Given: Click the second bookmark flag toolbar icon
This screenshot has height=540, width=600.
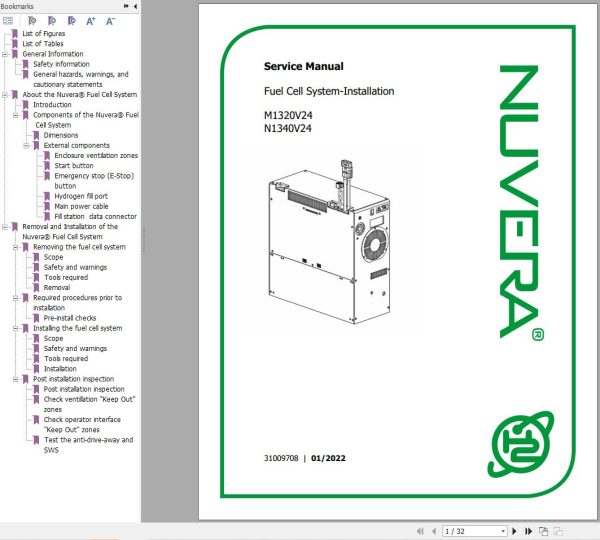Looking at the screenshot, I should [52, 21].
